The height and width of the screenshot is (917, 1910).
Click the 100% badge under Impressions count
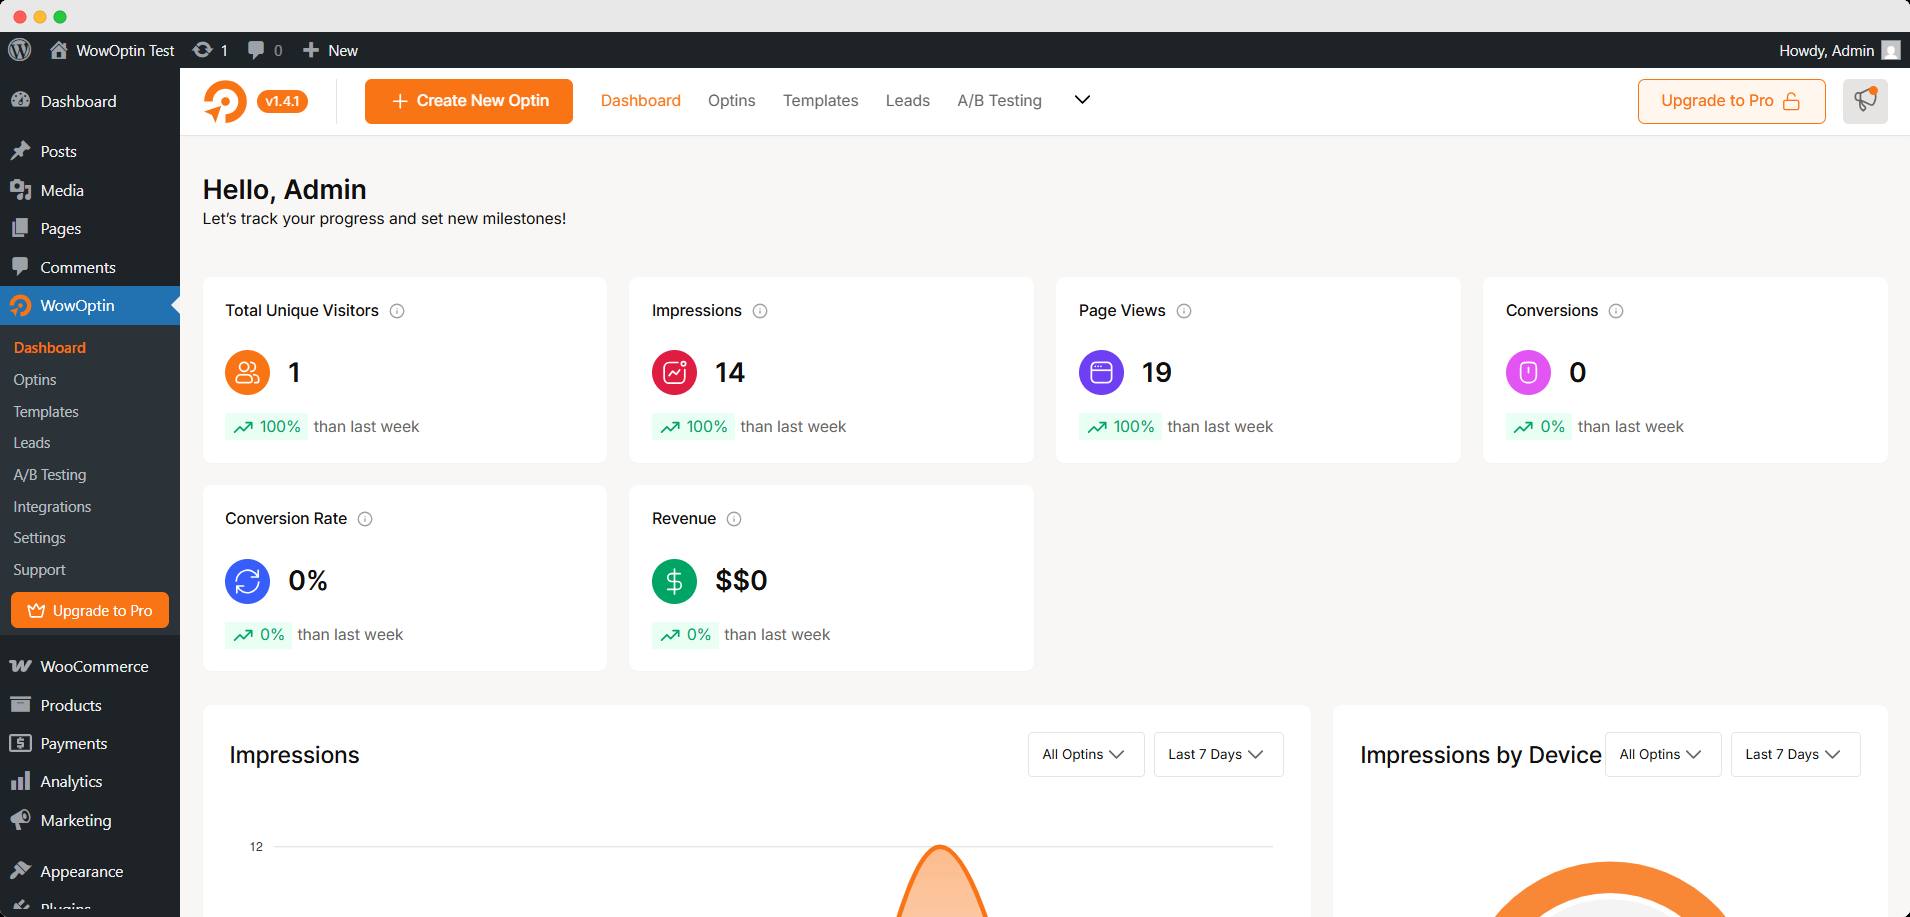point(693,427)
